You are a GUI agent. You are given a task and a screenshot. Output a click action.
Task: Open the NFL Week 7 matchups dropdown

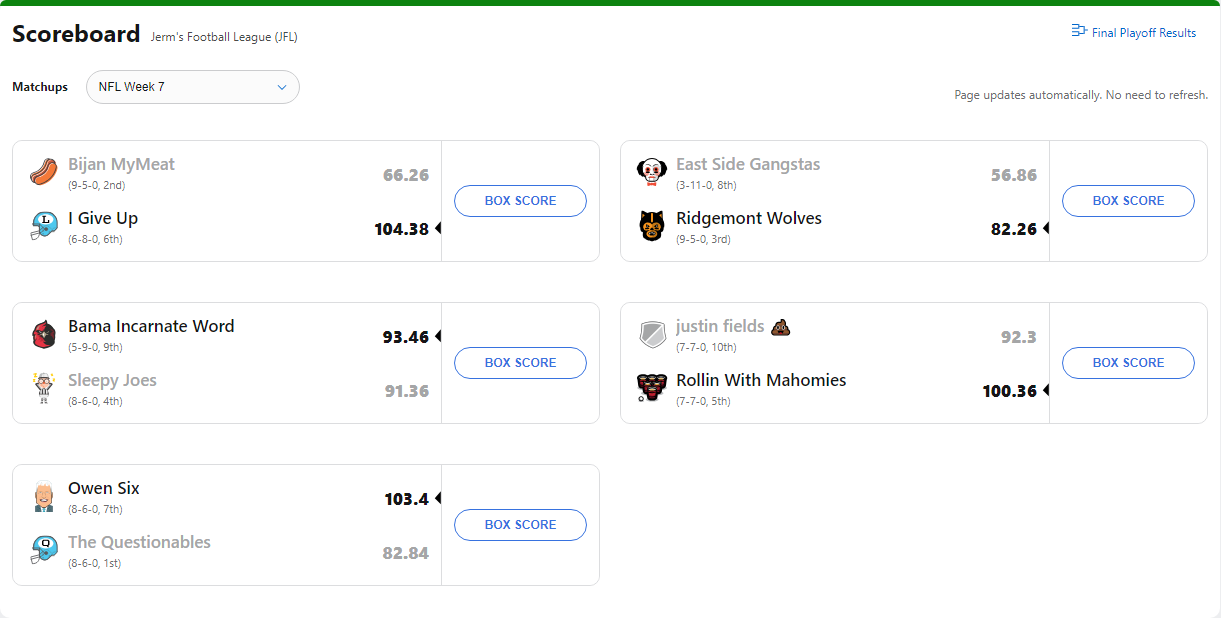193,87
